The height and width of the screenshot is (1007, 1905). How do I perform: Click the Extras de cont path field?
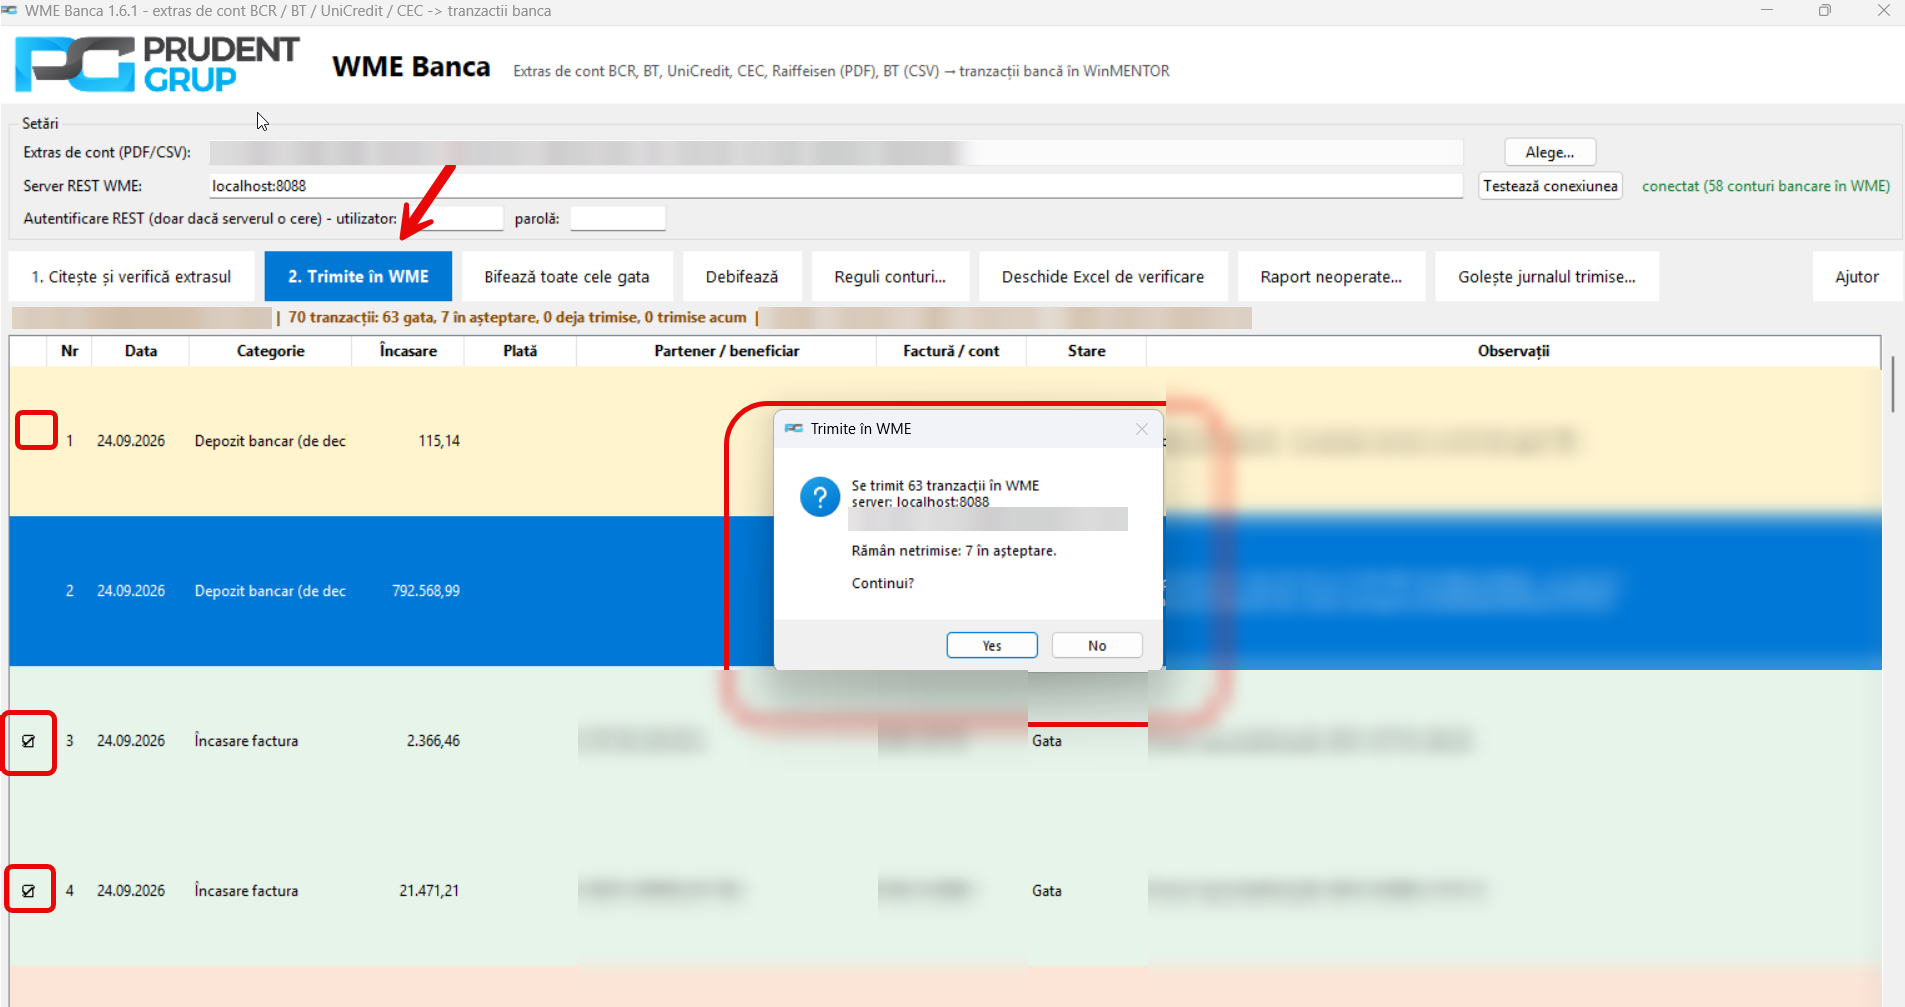(836, 152)
